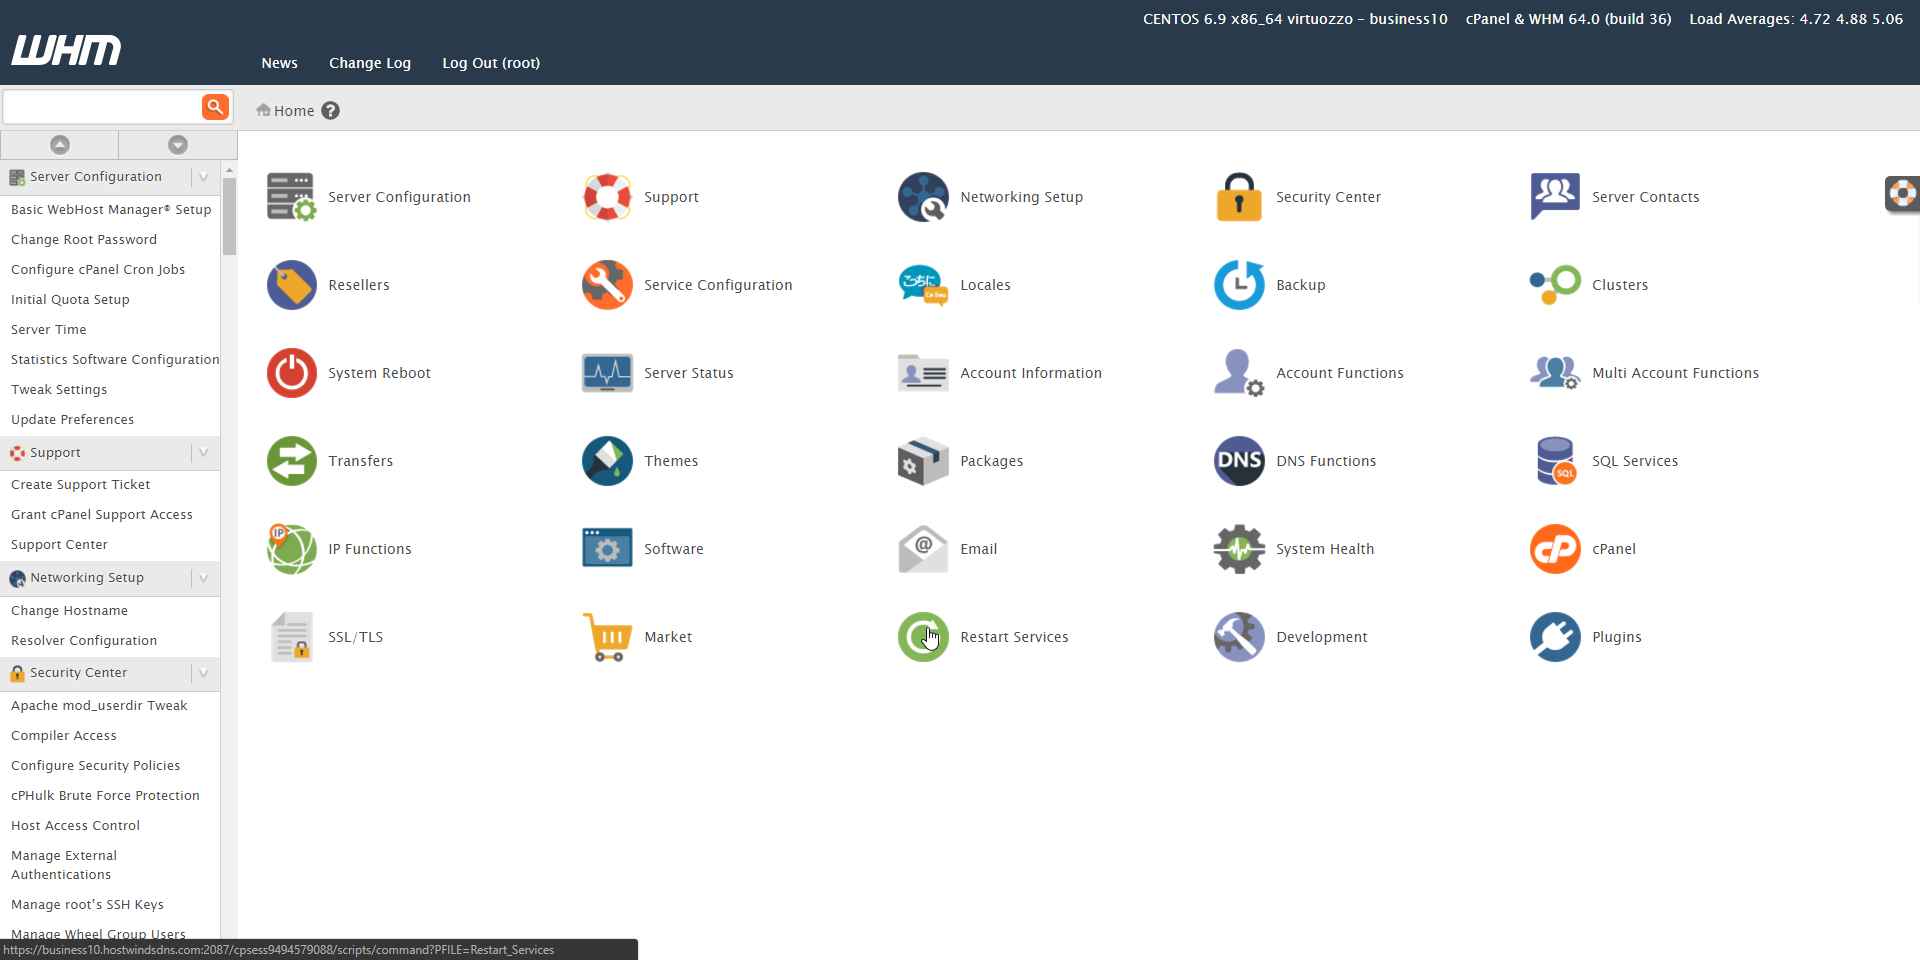Open the Home help question mark
This screenshot has height=960, width=1920.
click(x=331, y=111)
